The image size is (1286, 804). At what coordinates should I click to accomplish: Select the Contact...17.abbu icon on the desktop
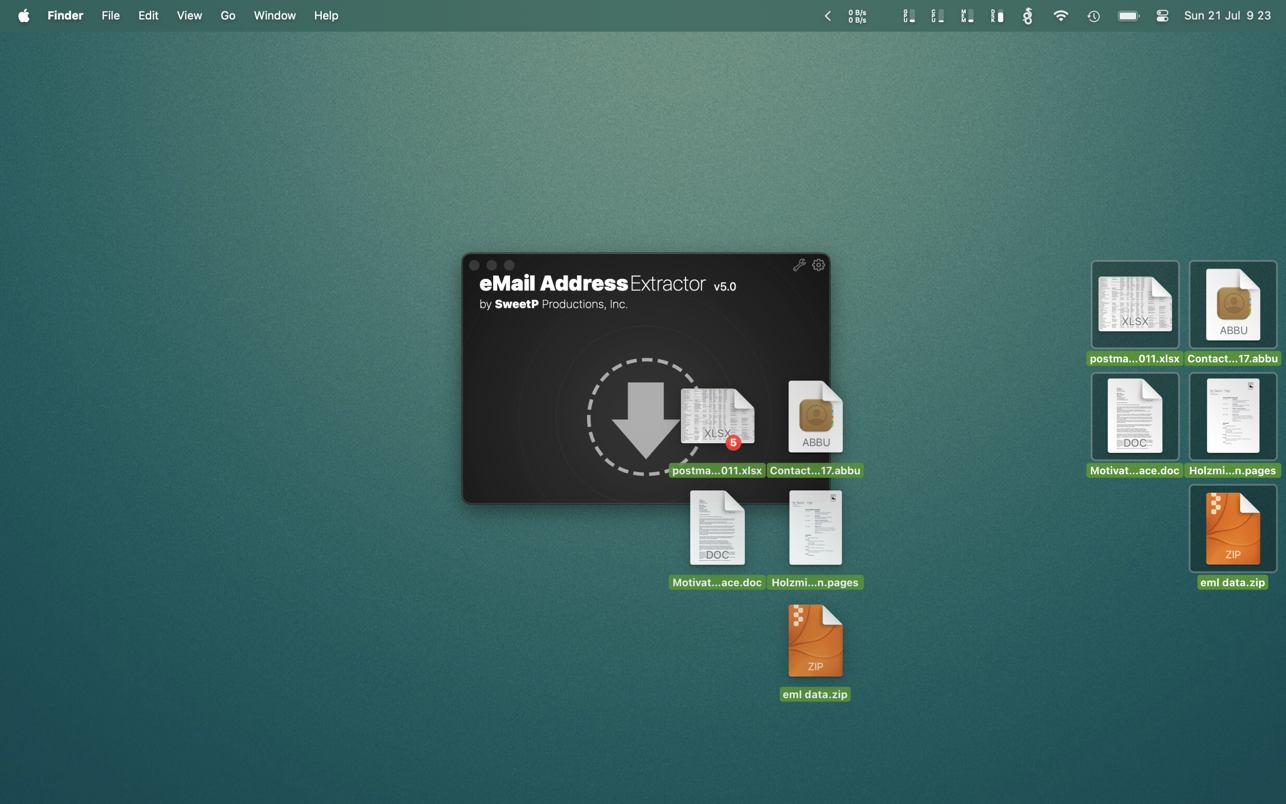(1233, 305)
